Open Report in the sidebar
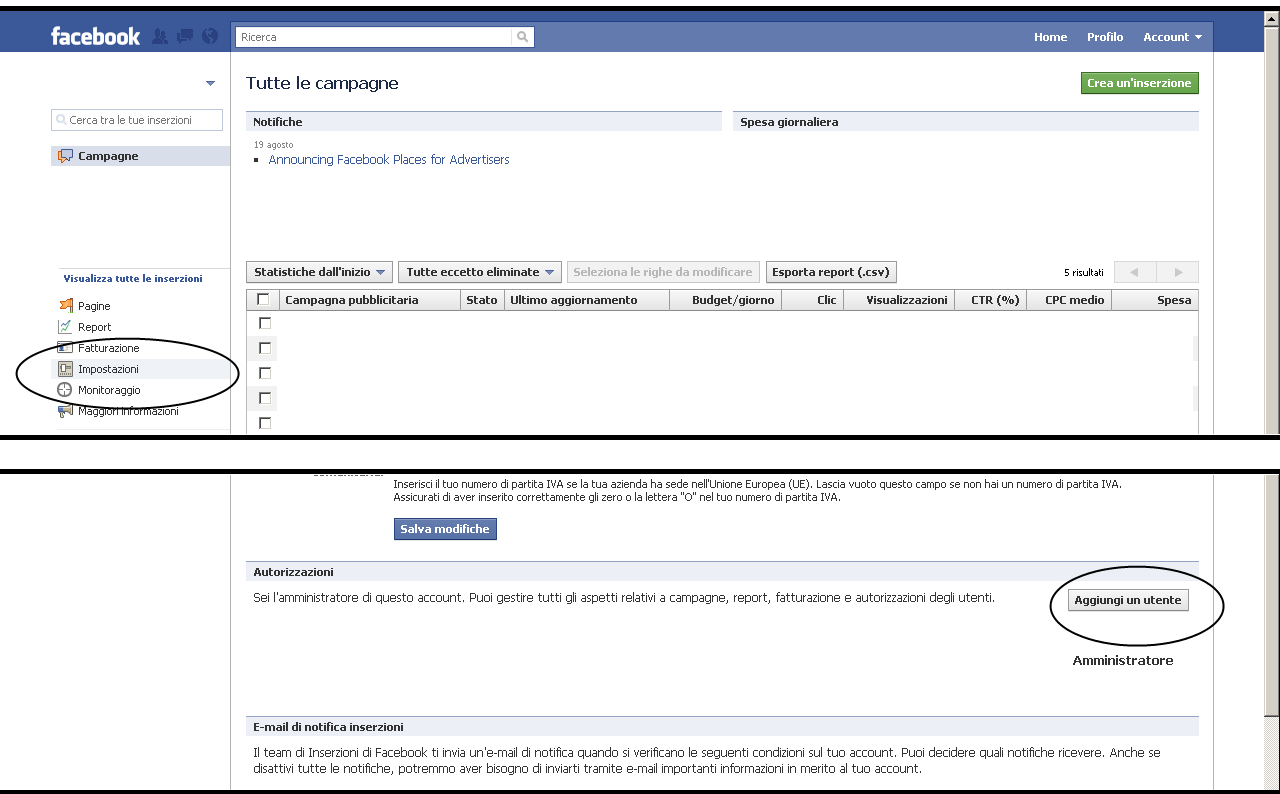The width and height of the screenshot is (1280, 794). click(95, 327)
